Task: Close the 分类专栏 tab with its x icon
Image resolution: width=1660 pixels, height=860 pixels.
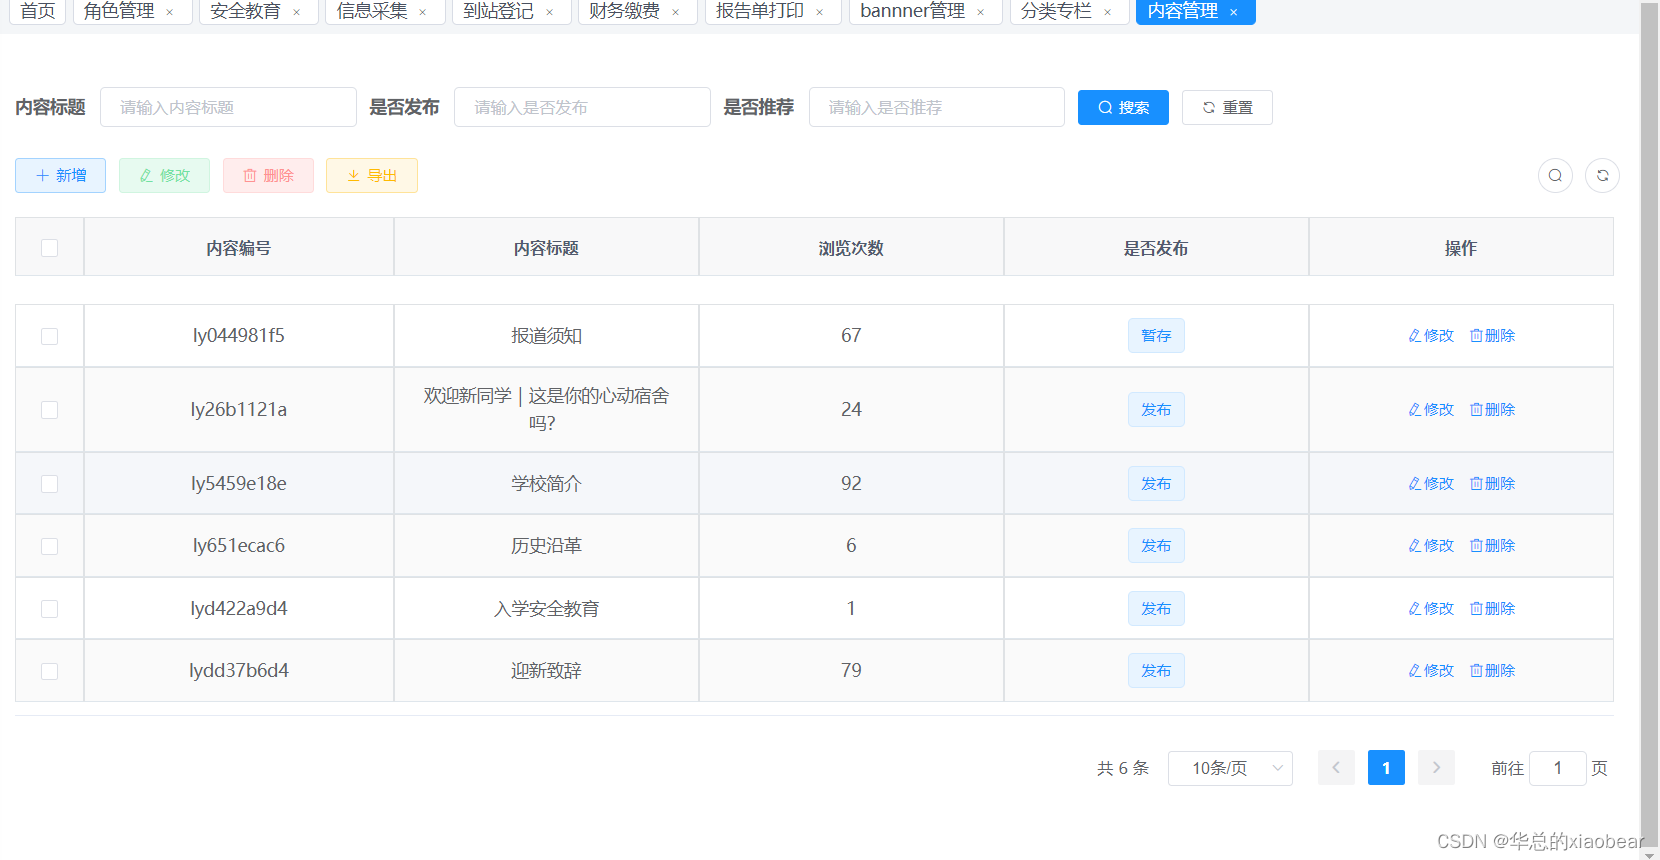Action: [1108, 12]
